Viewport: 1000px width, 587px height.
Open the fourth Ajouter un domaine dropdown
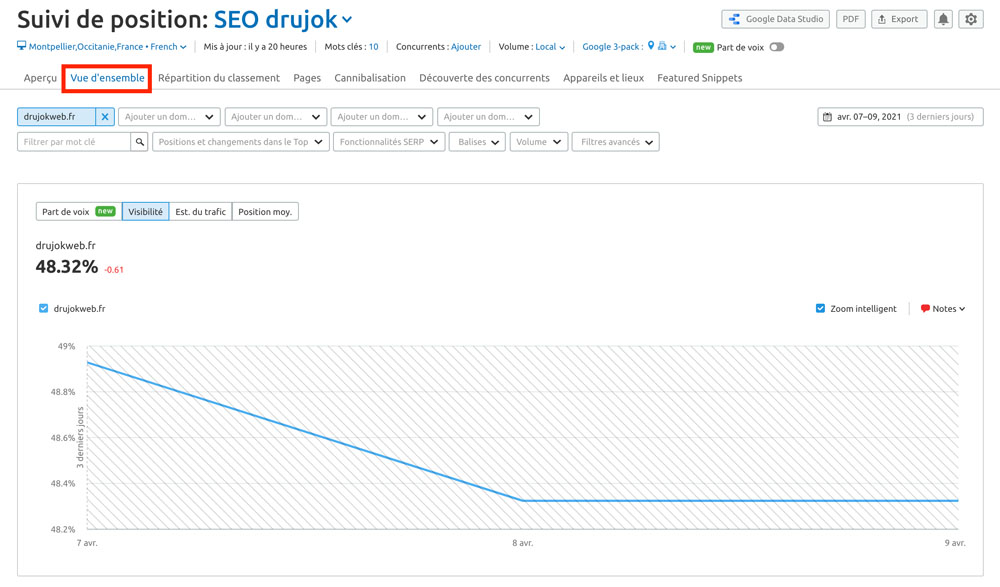(x=489, y=117)
